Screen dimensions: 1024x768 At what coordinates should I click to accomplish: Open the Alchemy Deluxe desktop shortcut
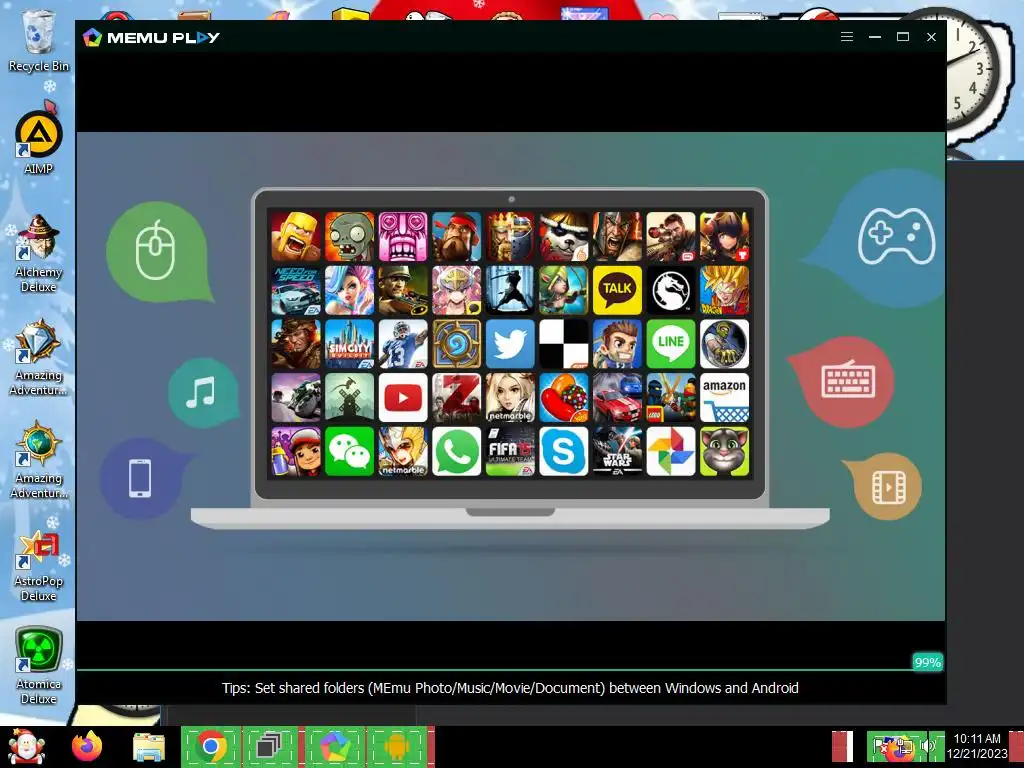coord(39,253)
